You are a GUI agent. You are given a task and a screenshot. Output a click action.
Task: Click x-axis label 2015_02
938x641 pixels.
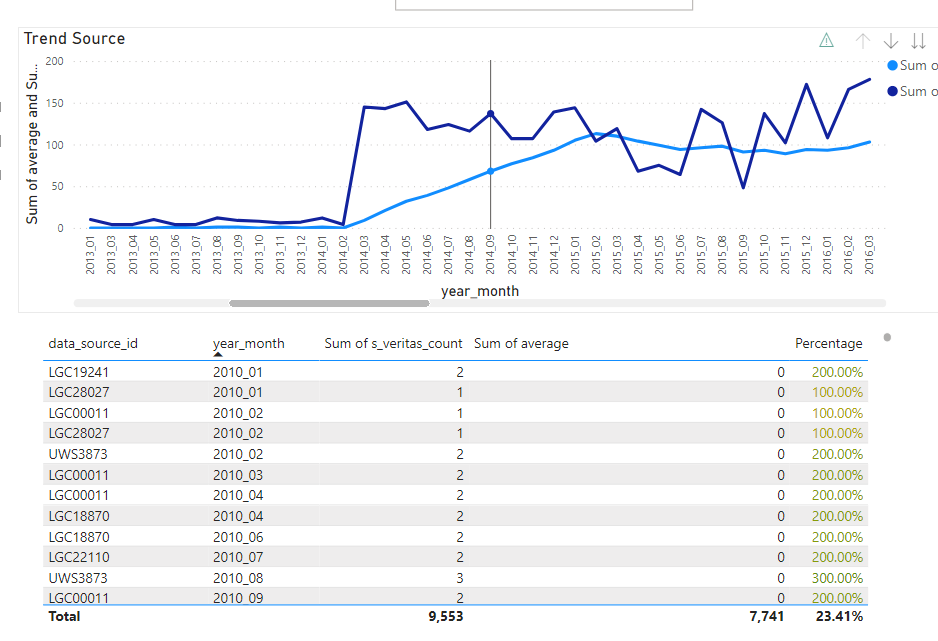(x=596, y=255)
